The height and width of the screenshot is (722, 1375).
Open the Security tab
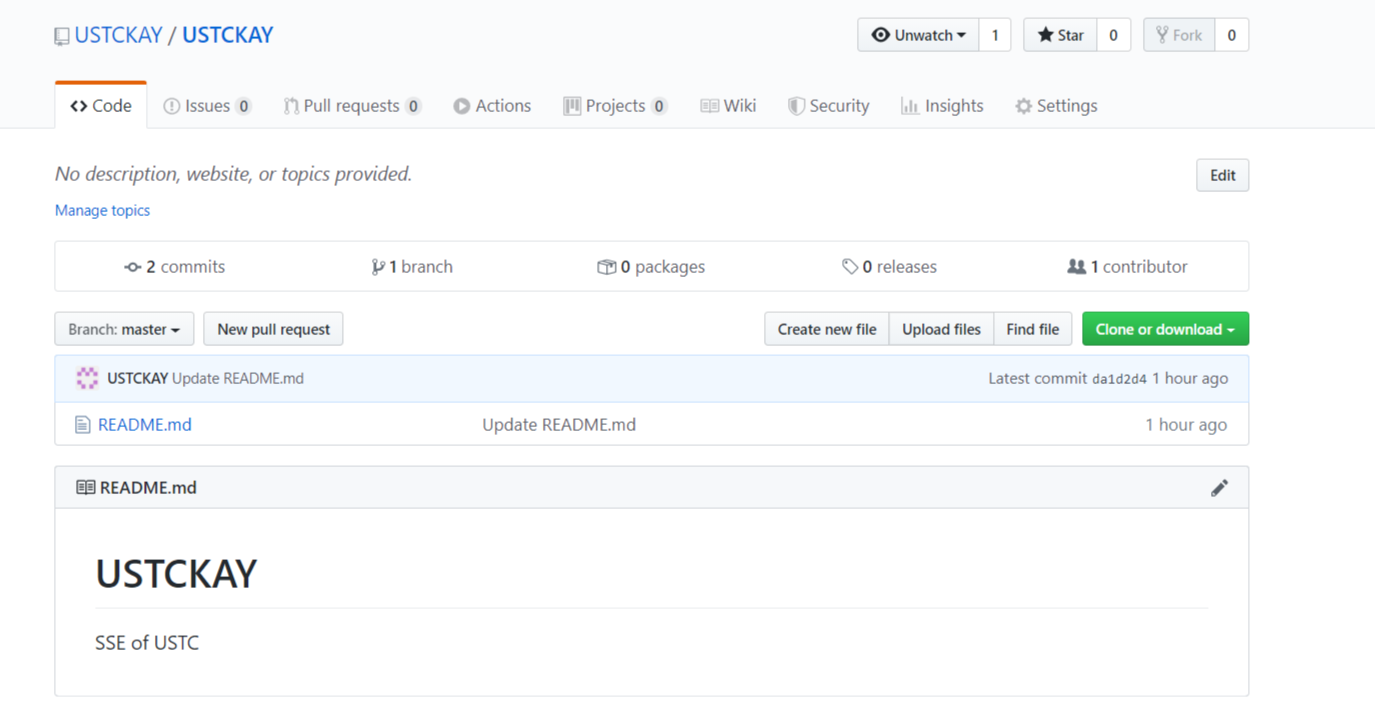pos(828,106)
